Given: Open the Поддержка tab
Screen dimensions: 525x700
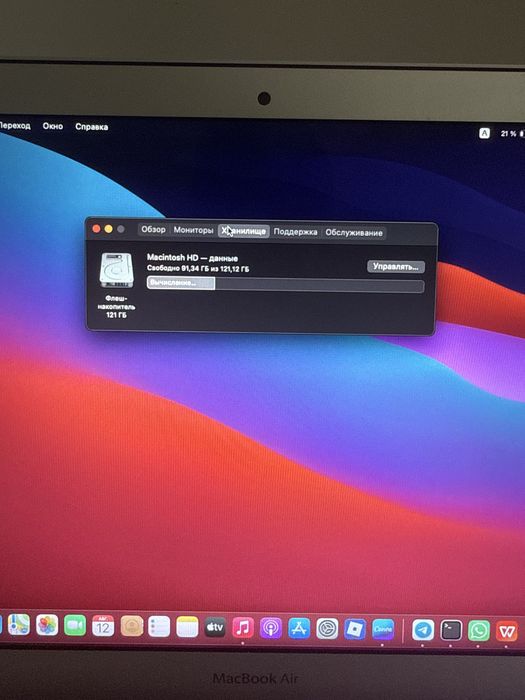Looking at the screenshot, I should (296, 232).
